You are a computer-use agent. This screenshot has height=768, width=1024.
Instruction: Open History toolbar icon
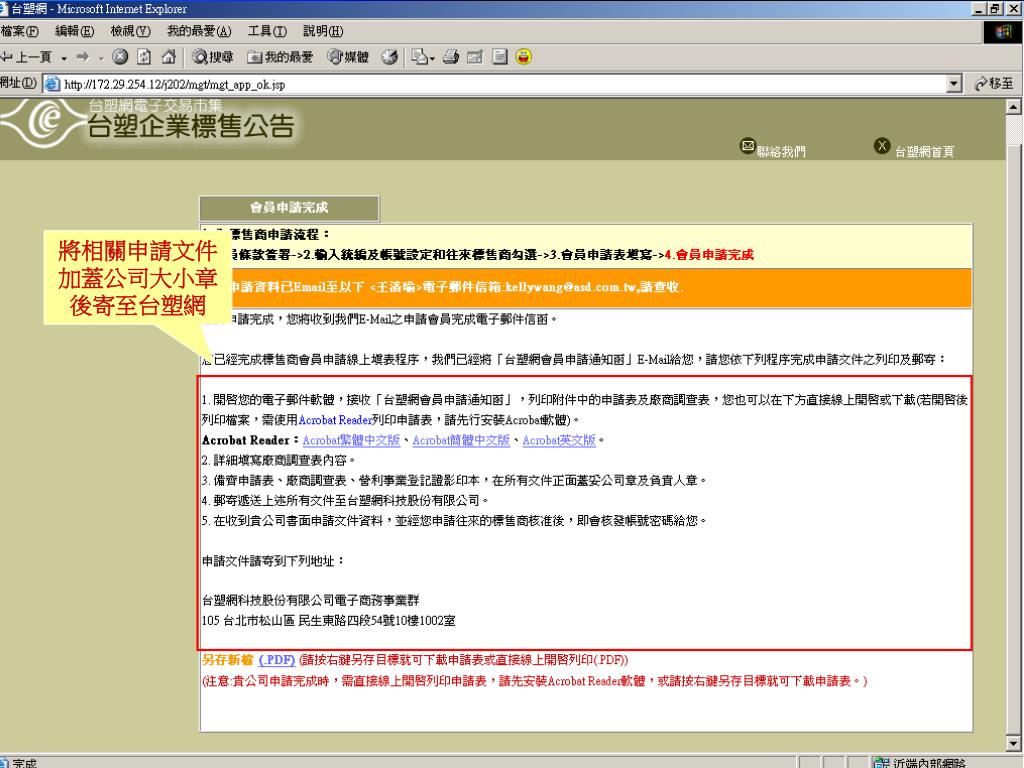point(390,57)
